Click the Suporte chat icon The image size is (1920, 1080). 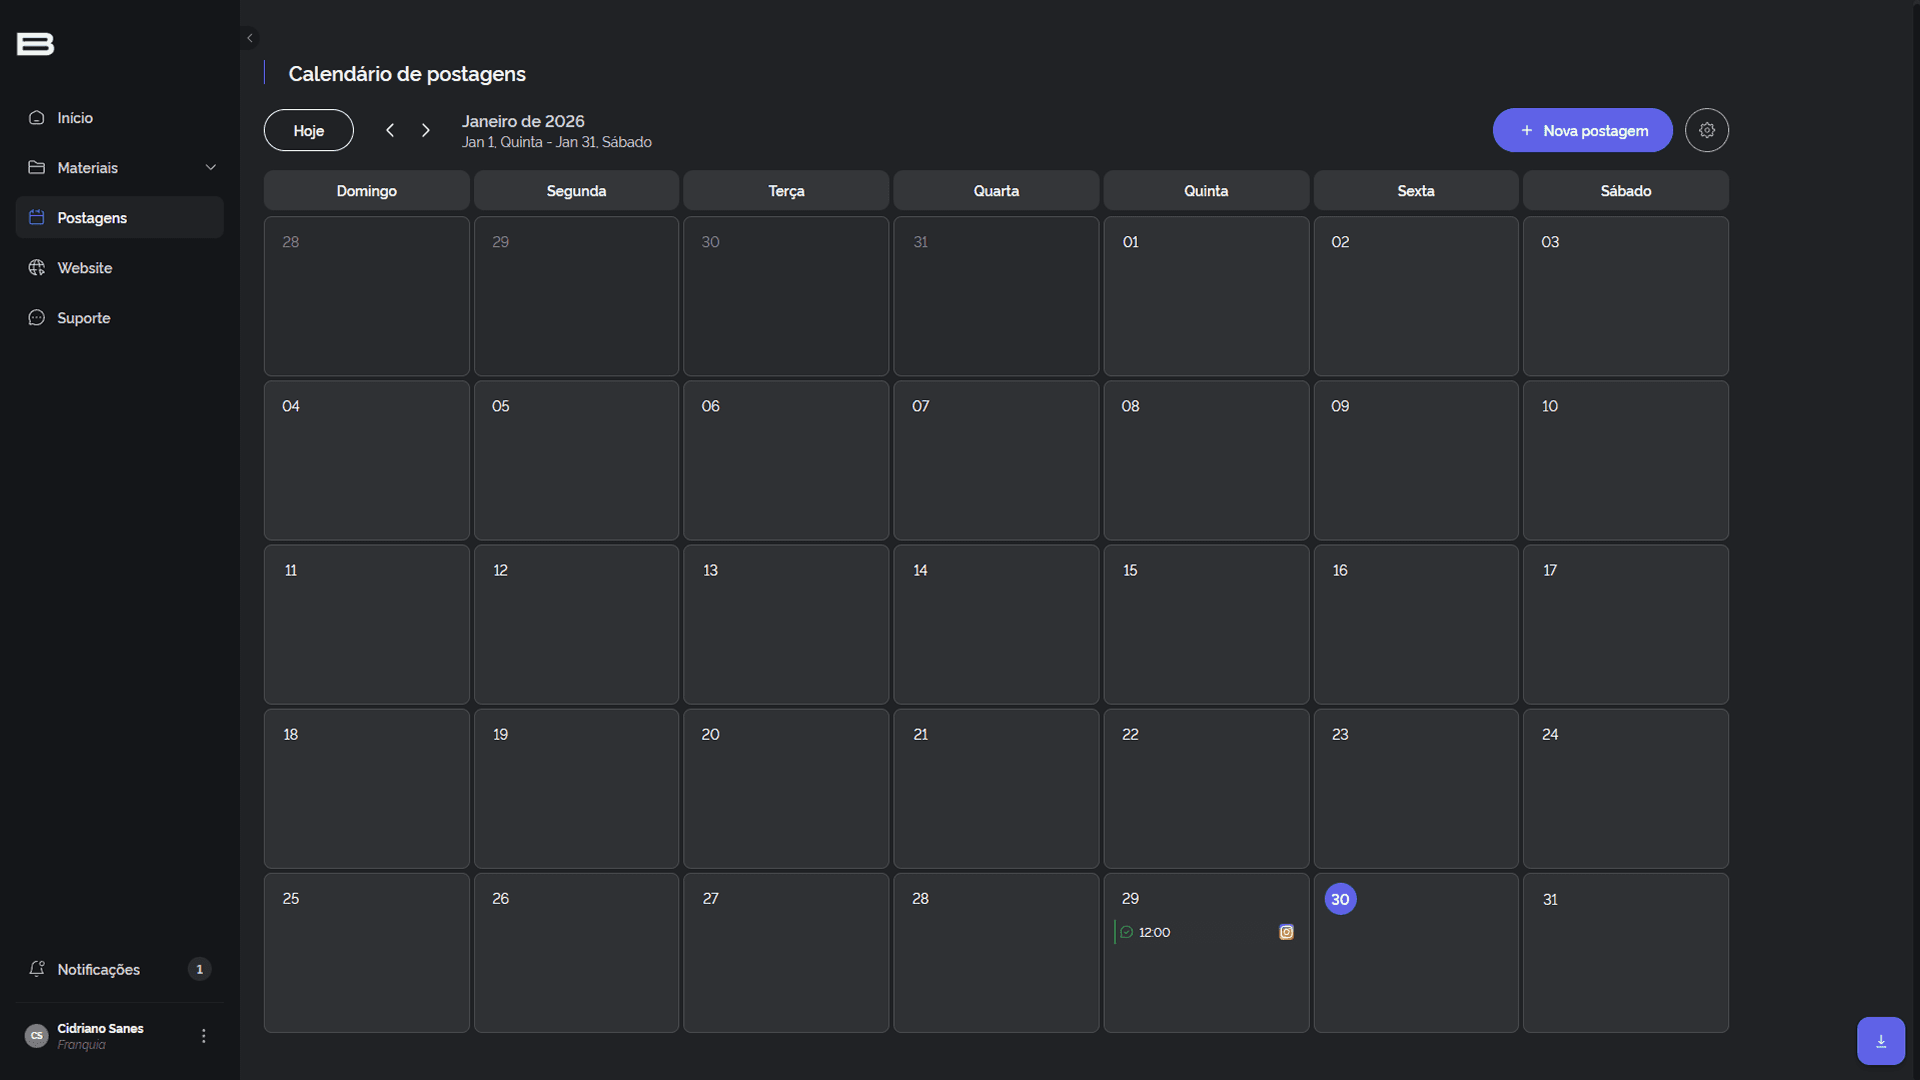point(37,318)
